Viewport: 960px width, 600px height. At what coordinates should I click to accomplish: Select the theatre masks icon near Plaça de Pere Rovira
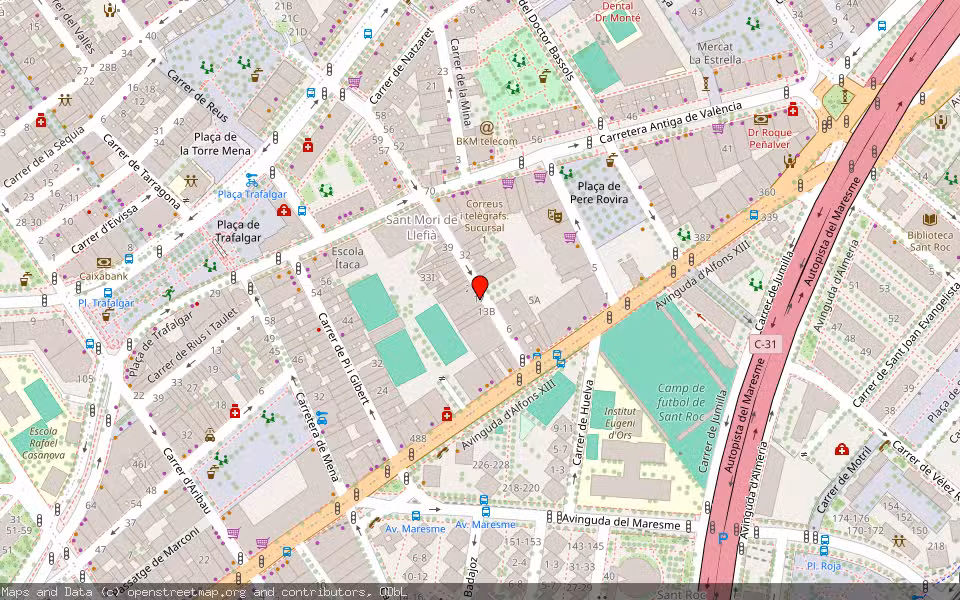555,217
